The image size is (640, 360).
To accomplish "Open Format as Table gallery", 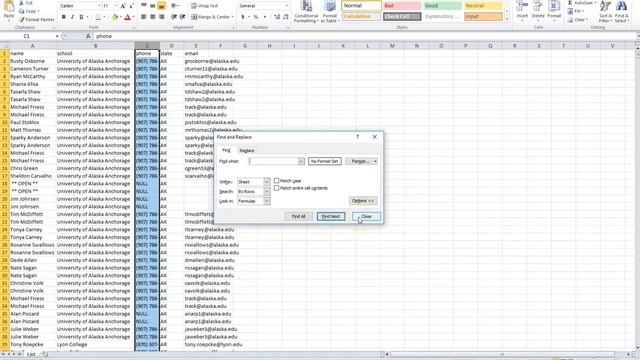I will [330, 12].
